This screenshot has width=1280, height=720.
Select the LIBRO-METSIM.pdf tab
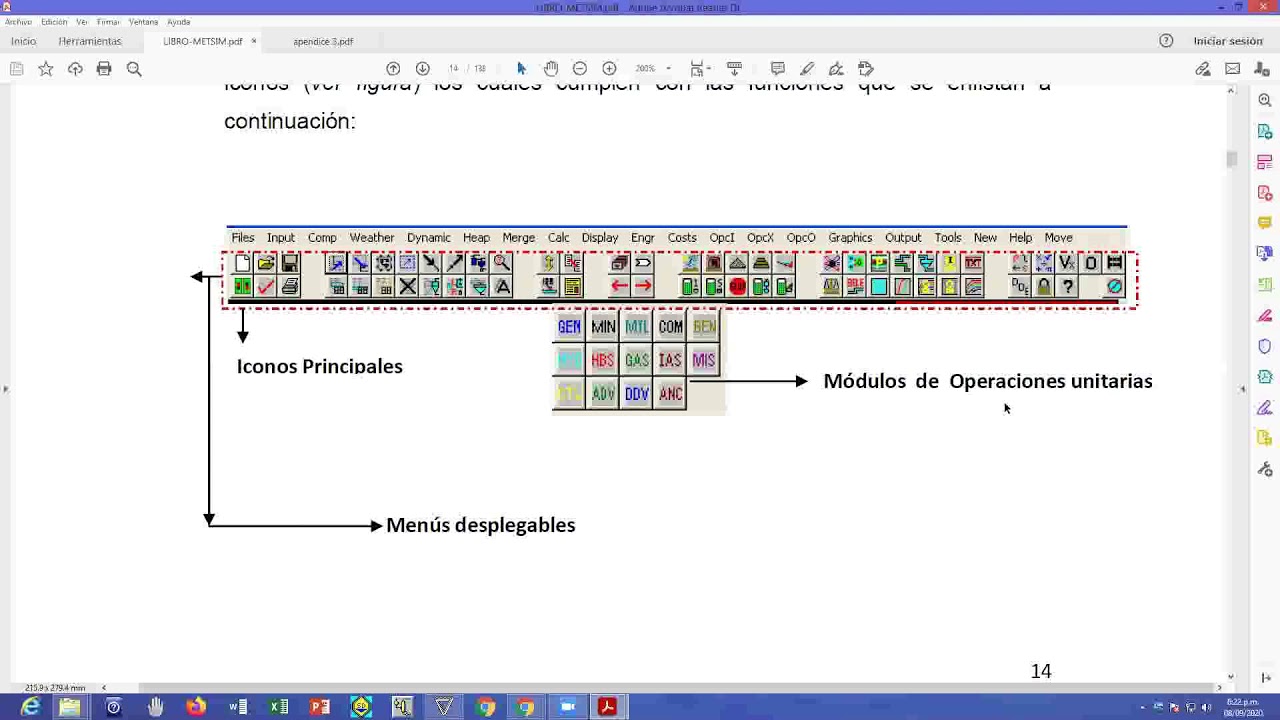pyautogui.click(x=203, y=41)
